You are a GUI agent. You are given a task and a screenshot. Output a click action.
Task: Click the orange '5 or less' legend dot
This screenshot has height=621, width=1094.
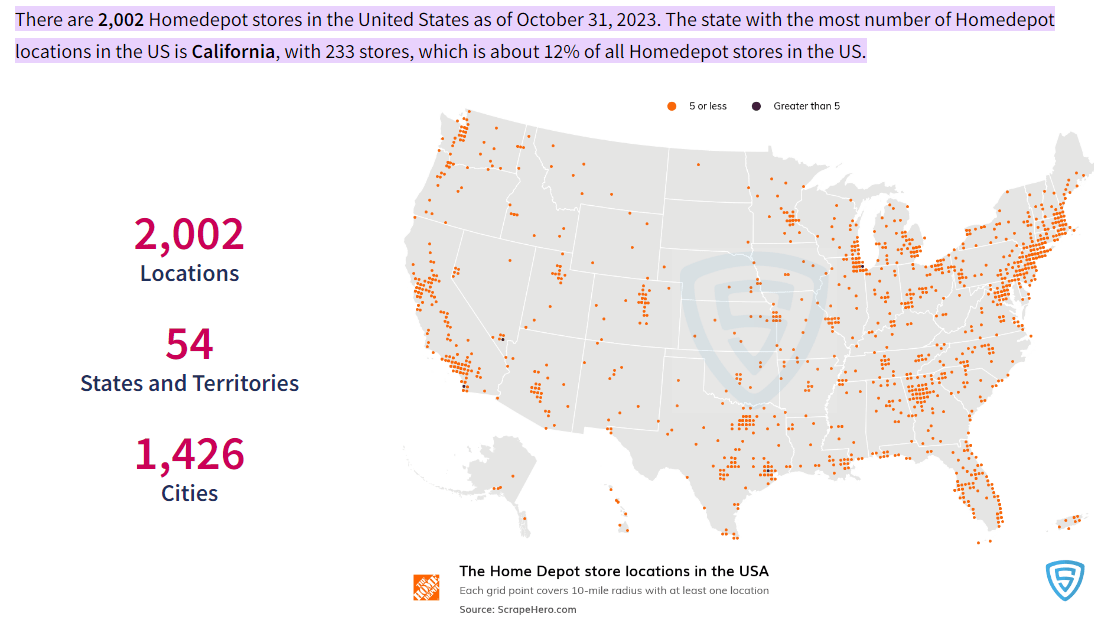[671, 106]
